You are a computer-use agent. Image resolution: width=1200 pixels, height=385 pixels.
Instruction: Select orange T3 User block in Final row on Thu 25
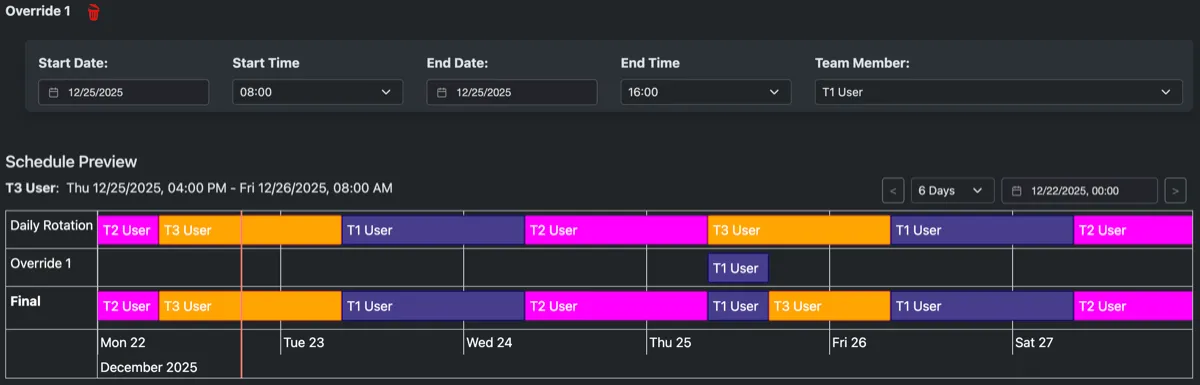tap(829, 306)
